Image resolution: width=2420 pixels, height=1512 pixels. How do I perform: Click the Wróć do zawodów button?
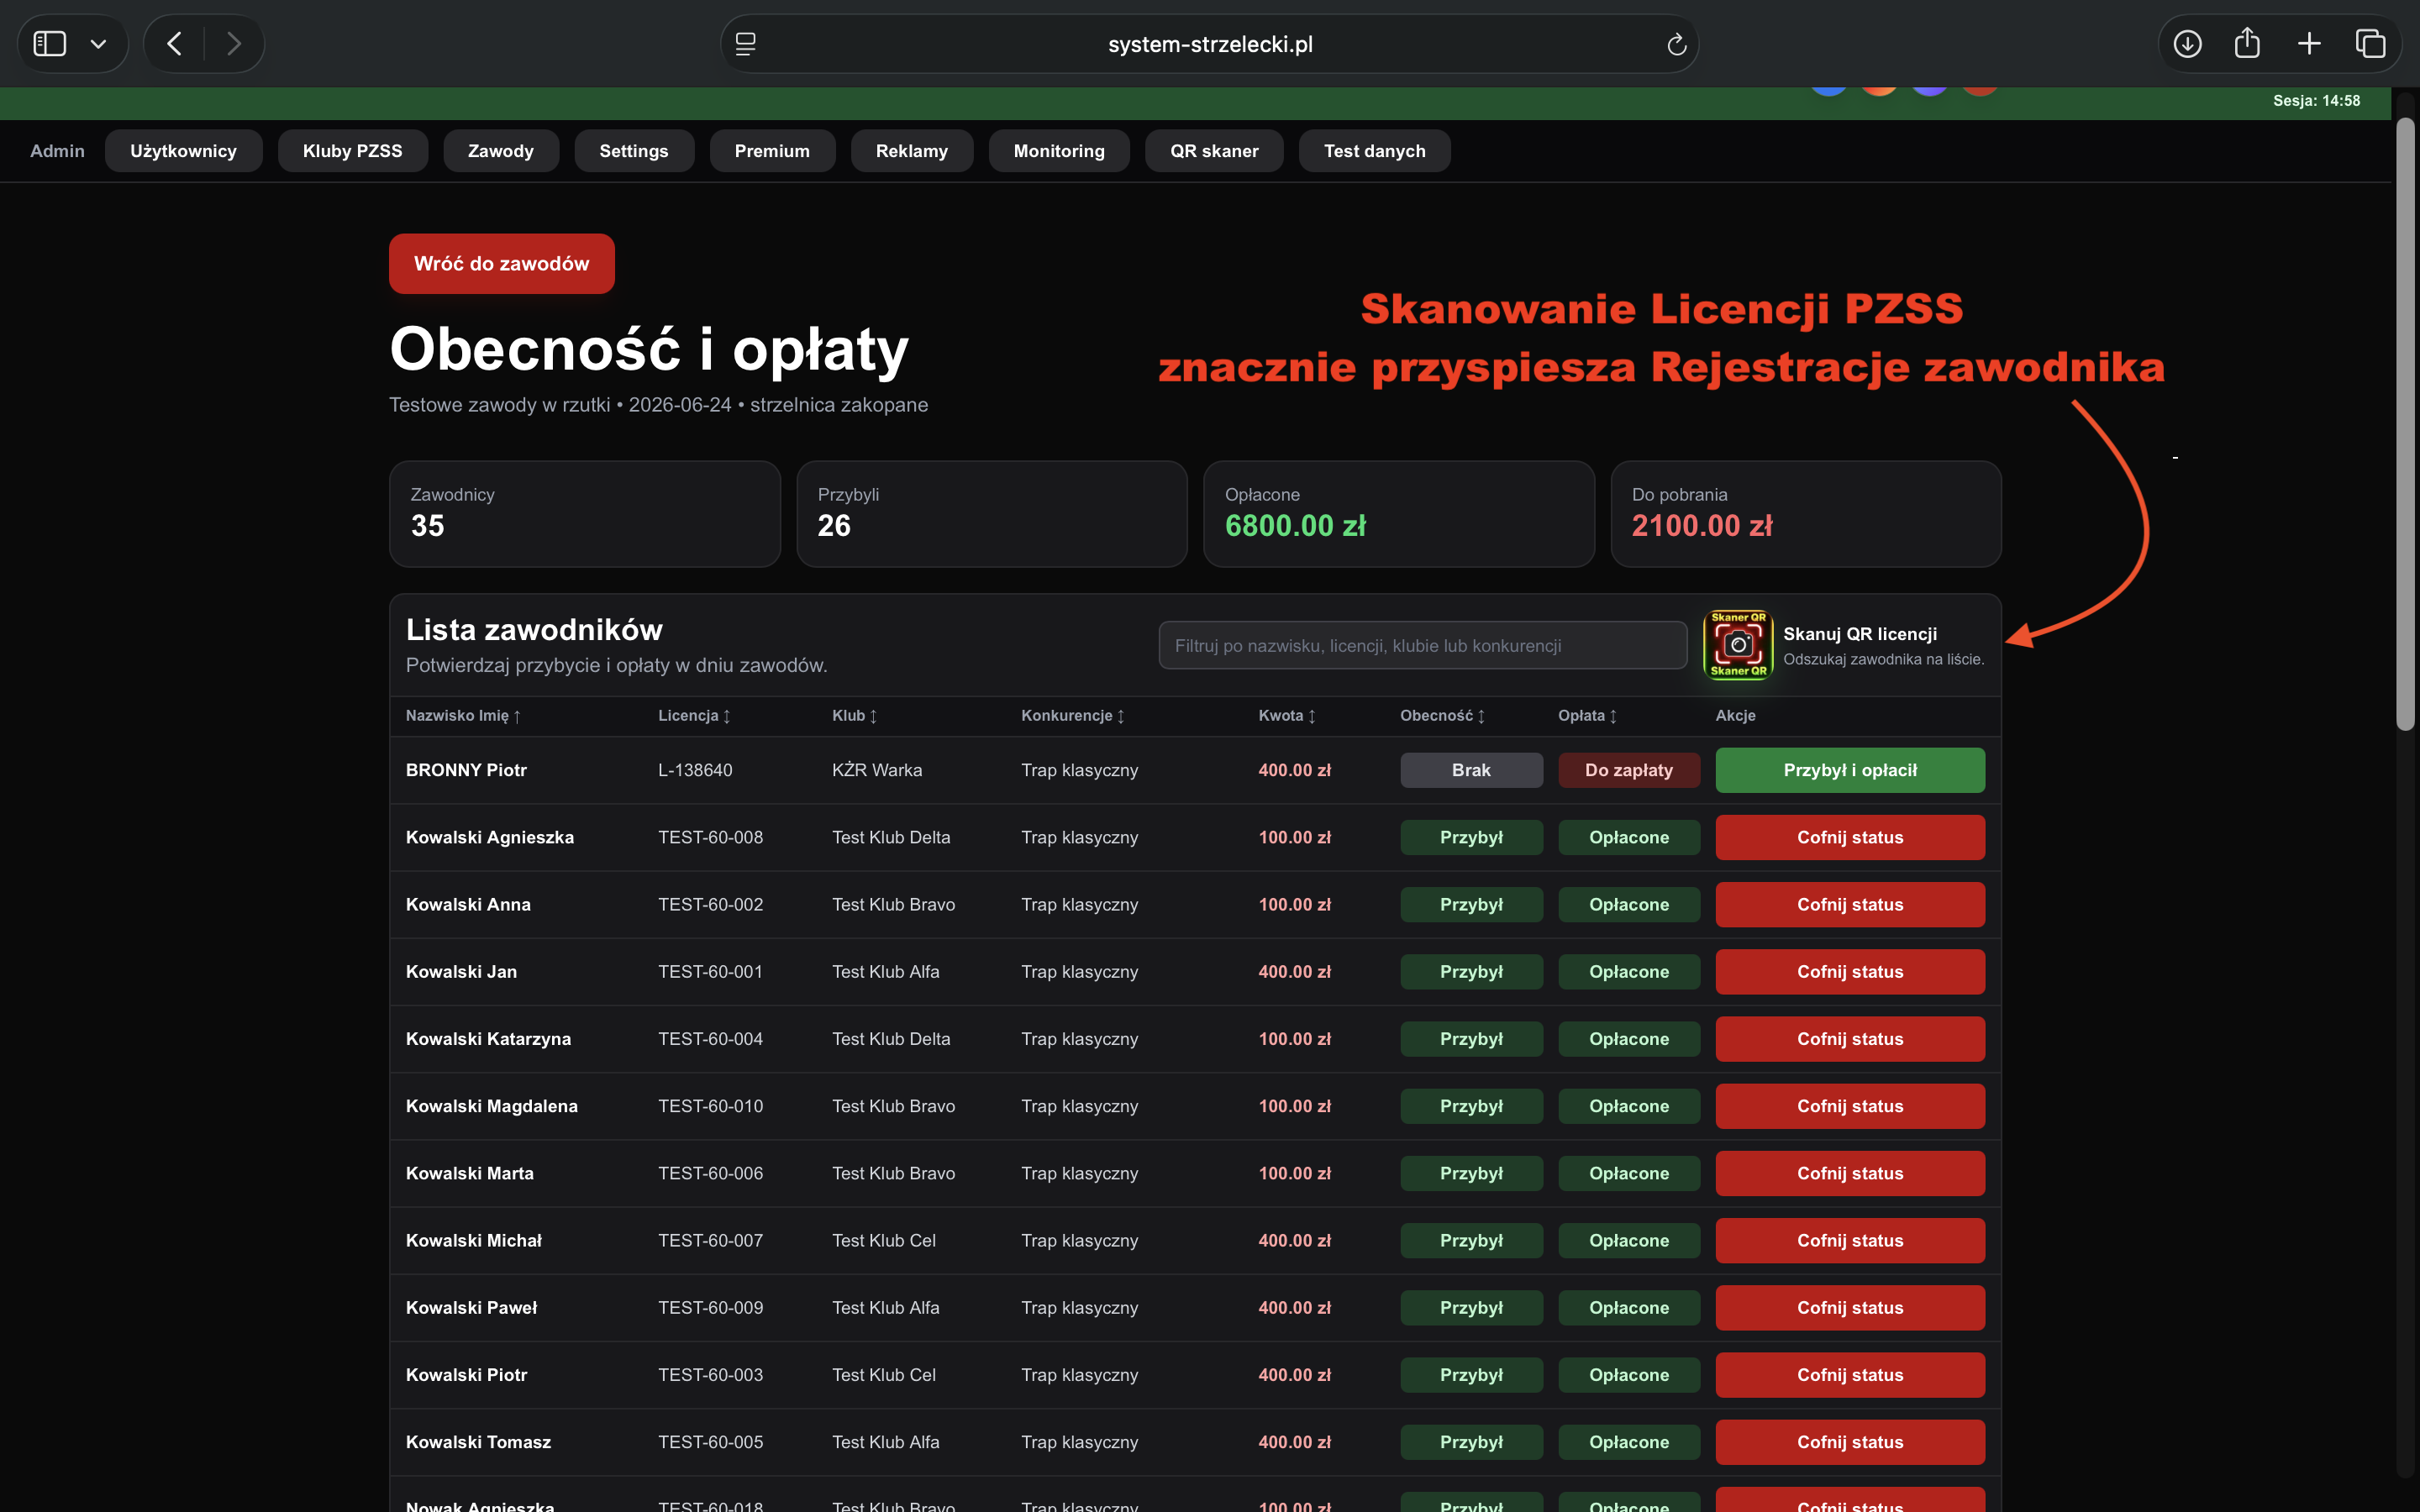tap(501, 264)
